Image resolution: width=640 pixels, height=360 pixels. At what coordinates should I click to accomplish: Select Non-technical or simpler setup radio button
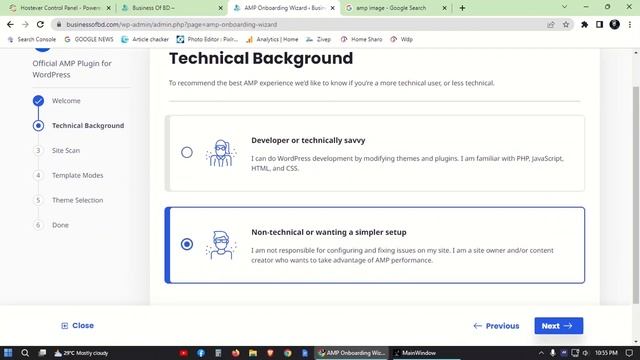pyautogui.click(x=187, y=244)
